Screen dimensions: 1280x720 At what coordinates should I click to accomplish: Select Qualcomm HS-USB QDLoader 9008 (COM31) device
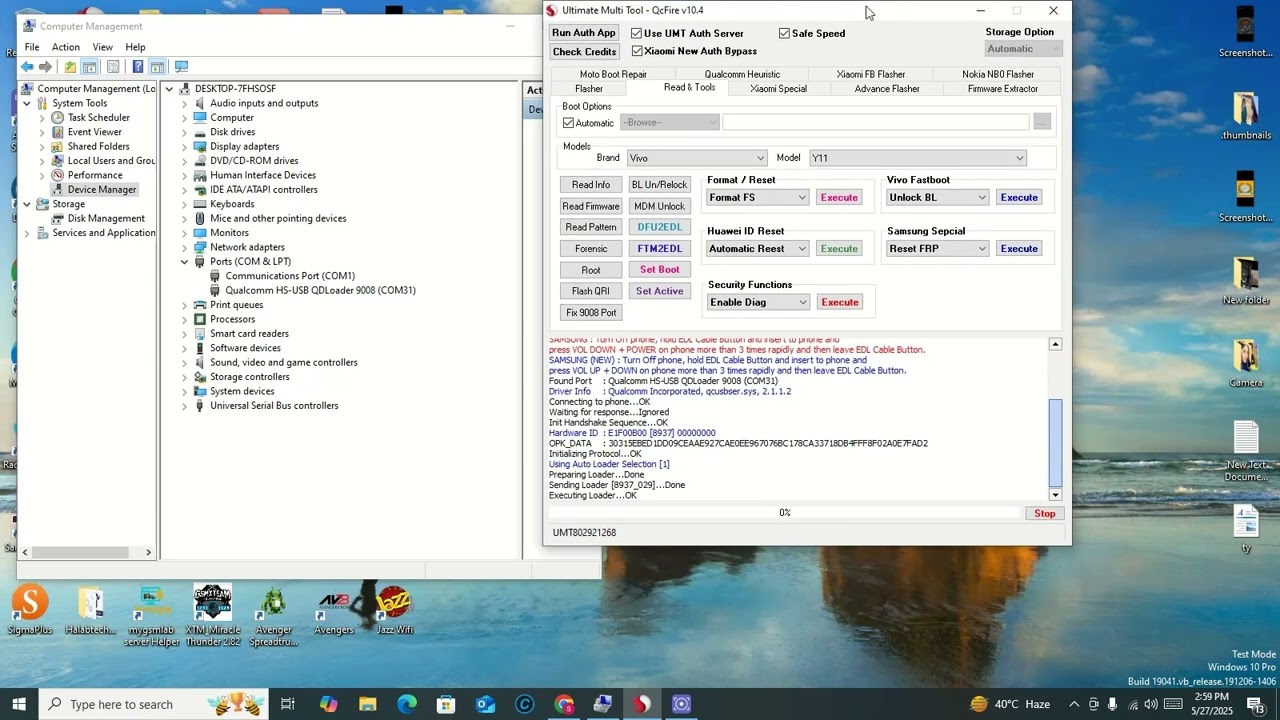(320, 291)
